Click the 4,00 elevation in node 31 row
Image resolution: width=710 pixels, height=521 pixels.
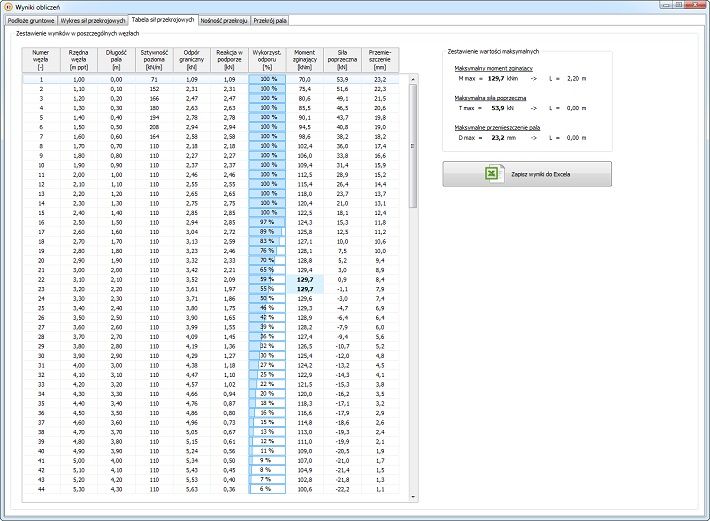click(78, 365)
